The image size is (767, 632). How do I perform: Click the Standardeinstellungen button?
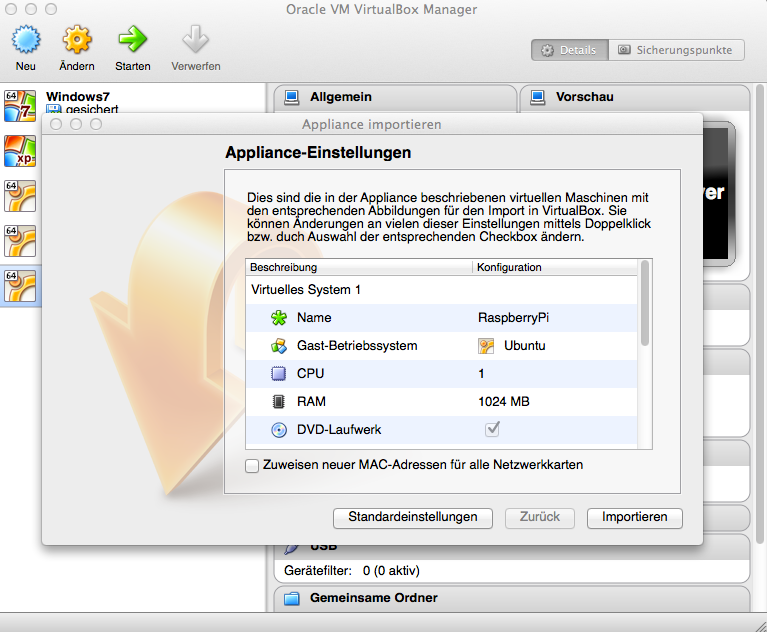[x=412, y=518]
